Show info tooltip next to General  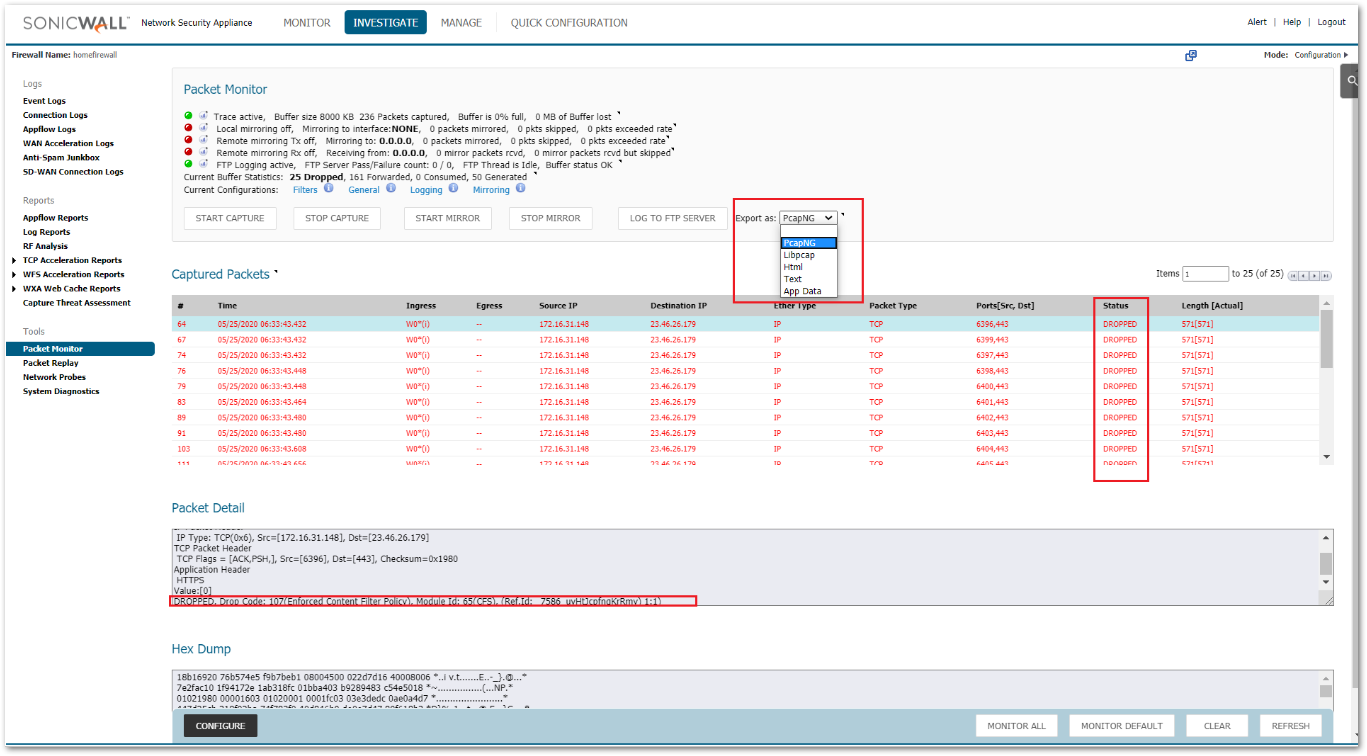point(391,188)
